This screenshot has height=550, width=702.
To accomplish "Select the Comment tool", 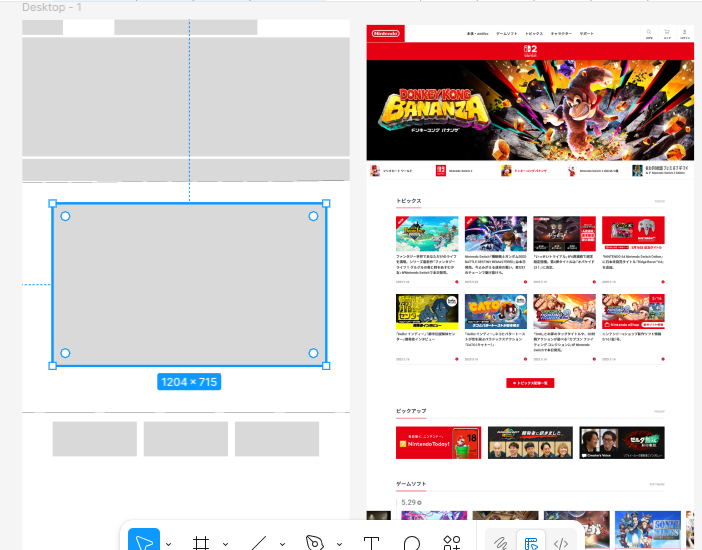I will pyautogui.click(x=411, y=543).
